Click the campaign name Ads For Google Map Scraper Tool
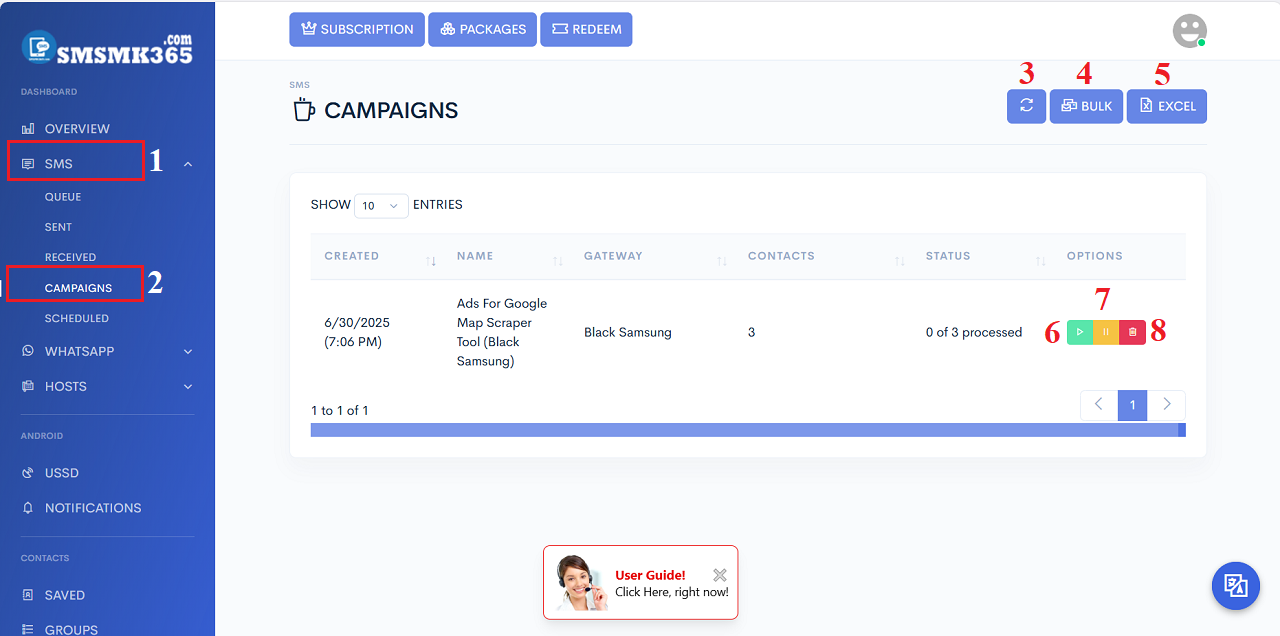Screen dimensions: 1280x636 coord(502,332)
